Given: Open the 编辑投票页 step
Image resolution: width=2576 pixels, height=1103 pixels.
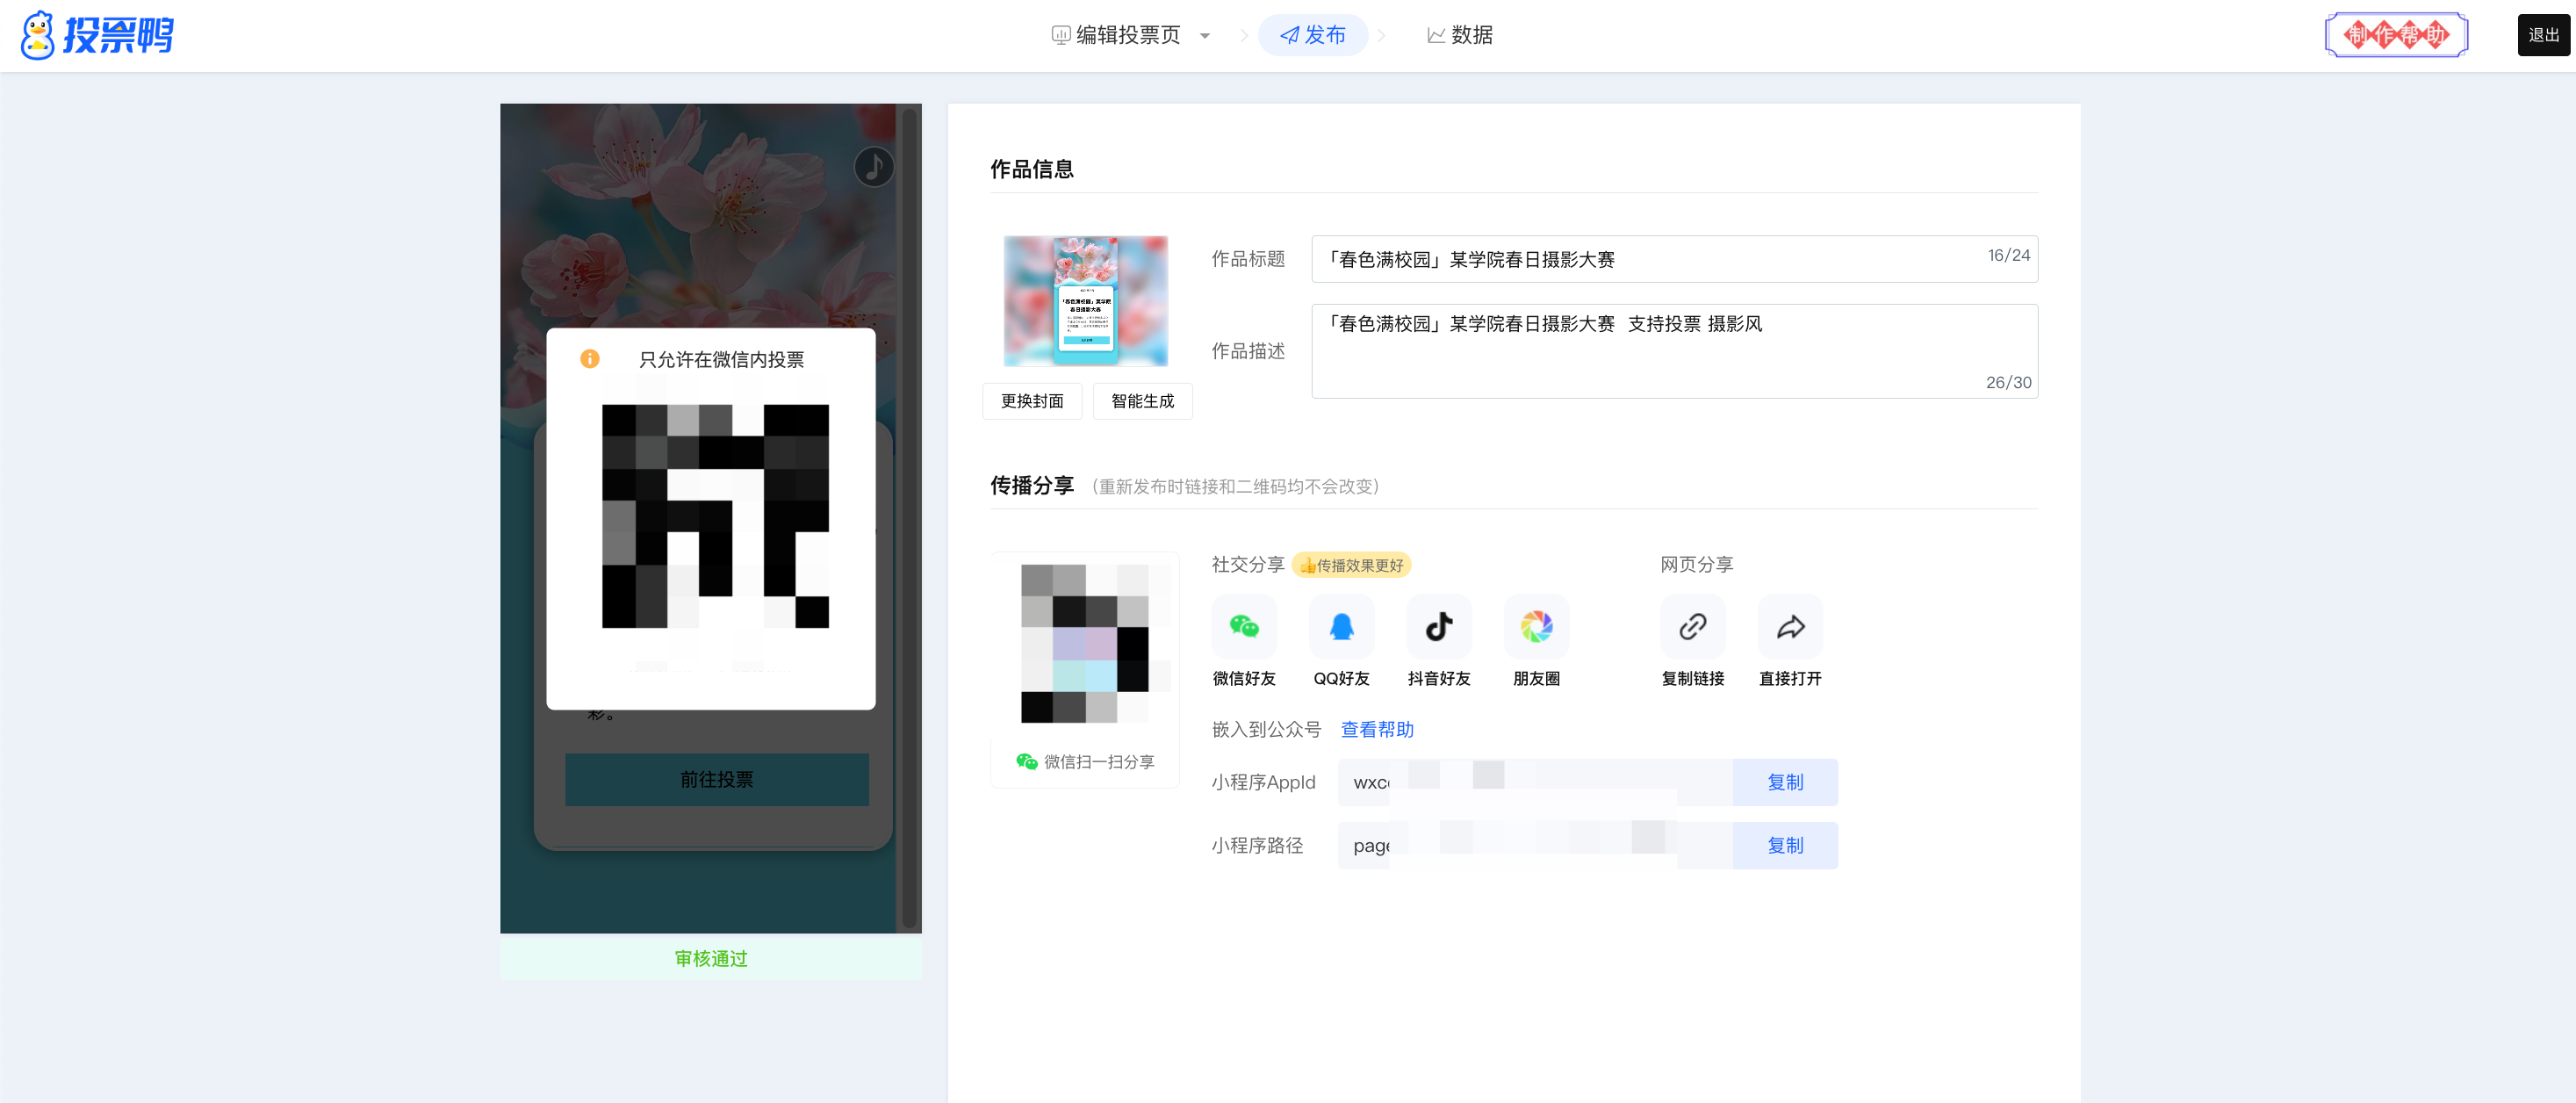Looking at the screenshot, I should (x=1116, y=35).
